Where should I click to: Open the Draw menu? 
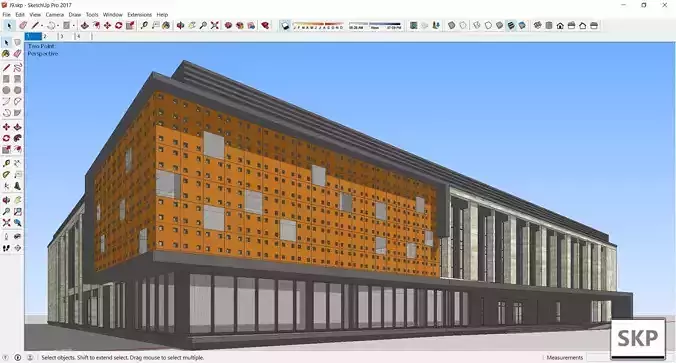(x=75, y=15)
